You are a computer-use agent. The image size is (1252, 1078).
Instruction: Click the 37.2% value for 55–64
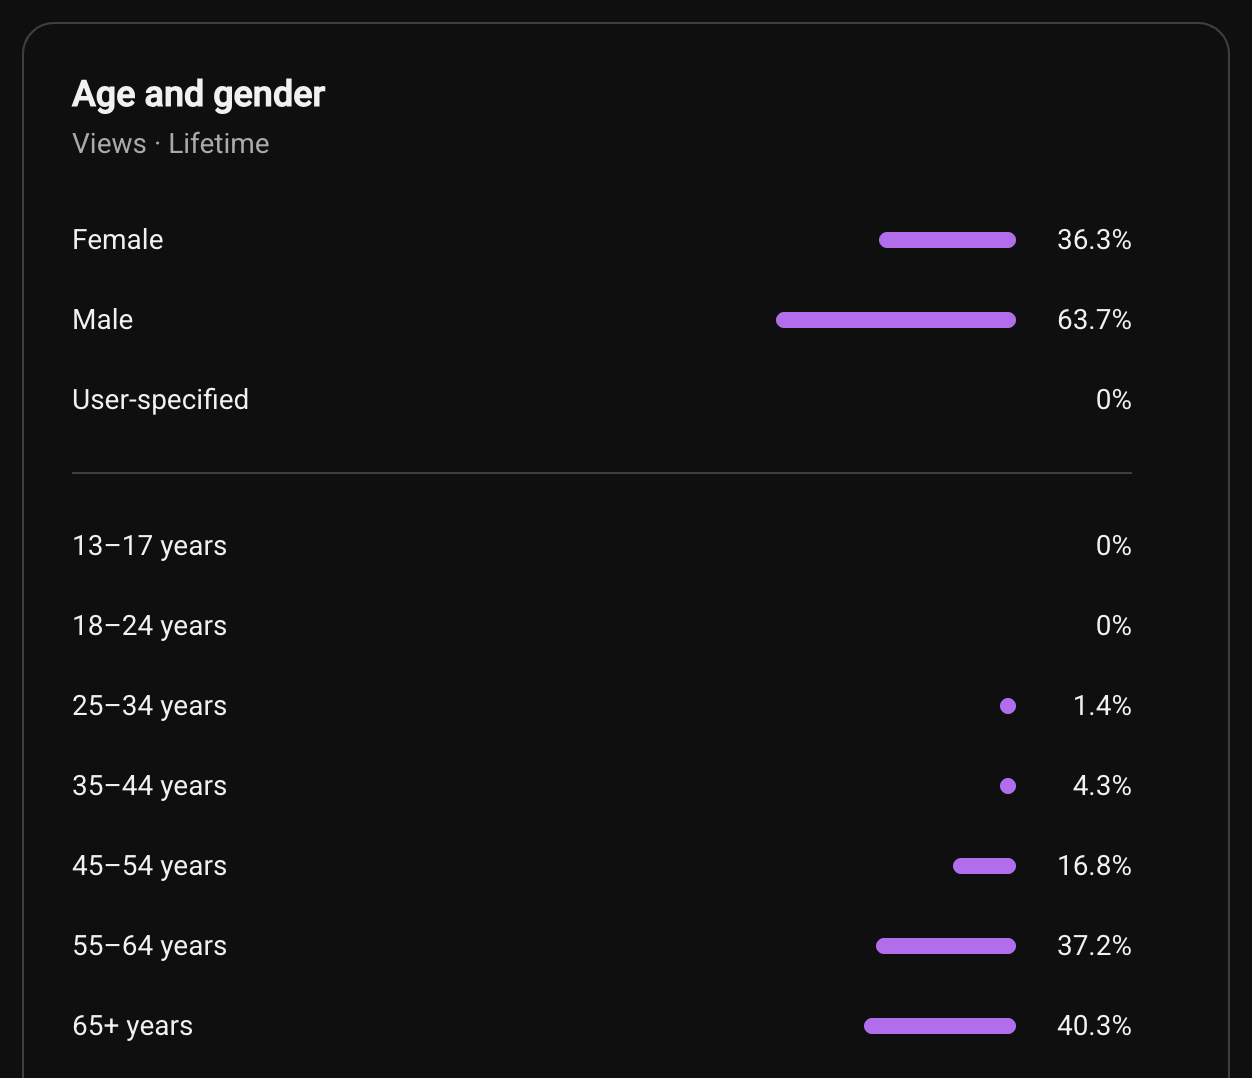pos(1094,946)
